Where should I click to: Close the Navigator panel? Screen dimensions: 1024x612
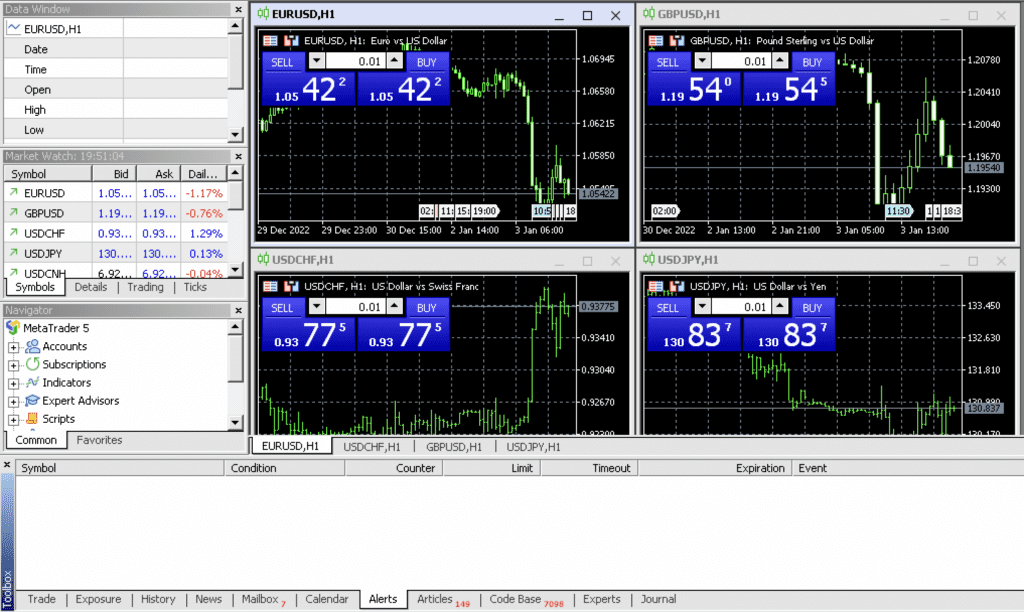[x=238, y=310]
